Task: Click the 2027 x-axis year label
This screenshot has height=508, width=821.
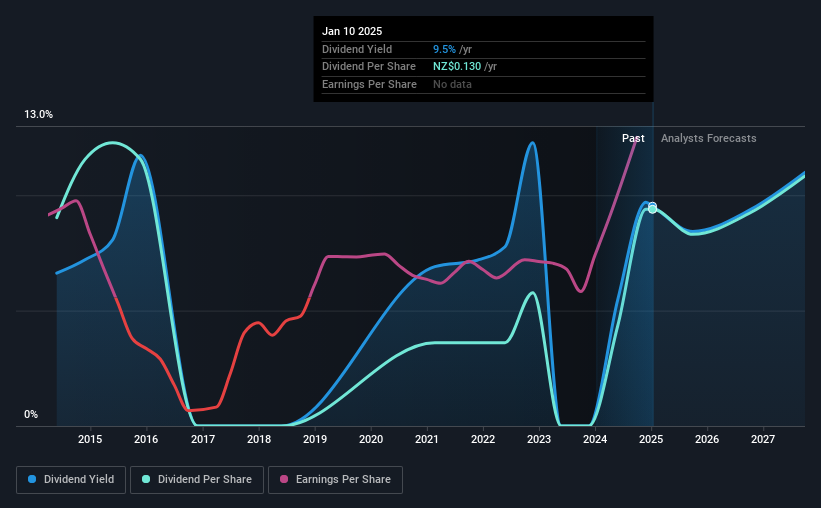Action: coord(763,439)
